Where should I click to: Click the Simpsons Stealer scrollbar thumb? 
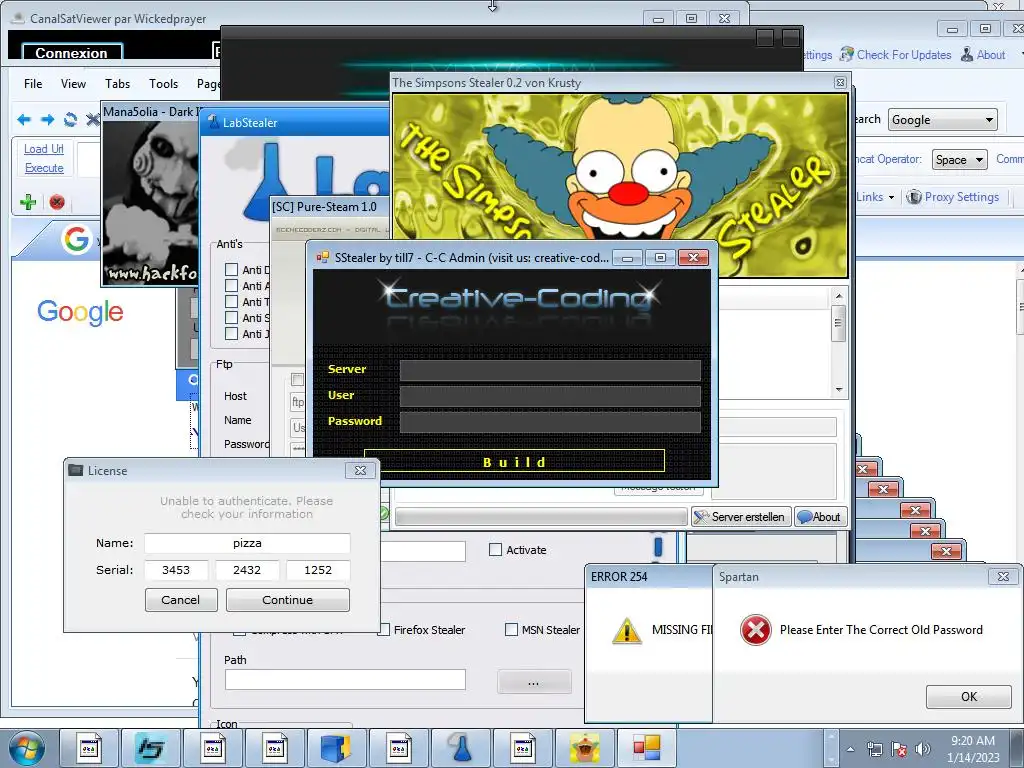tap(839, 325)
